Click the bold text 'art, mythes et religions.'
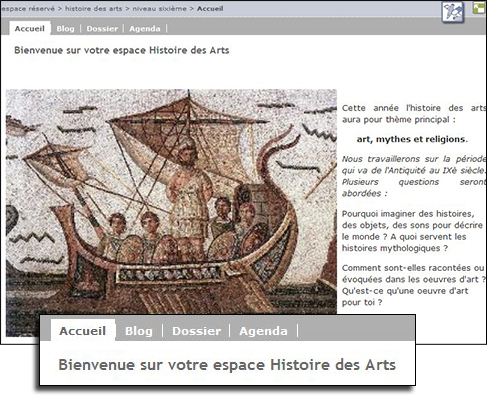The image size is (487, 400). [x=412, y=139]
